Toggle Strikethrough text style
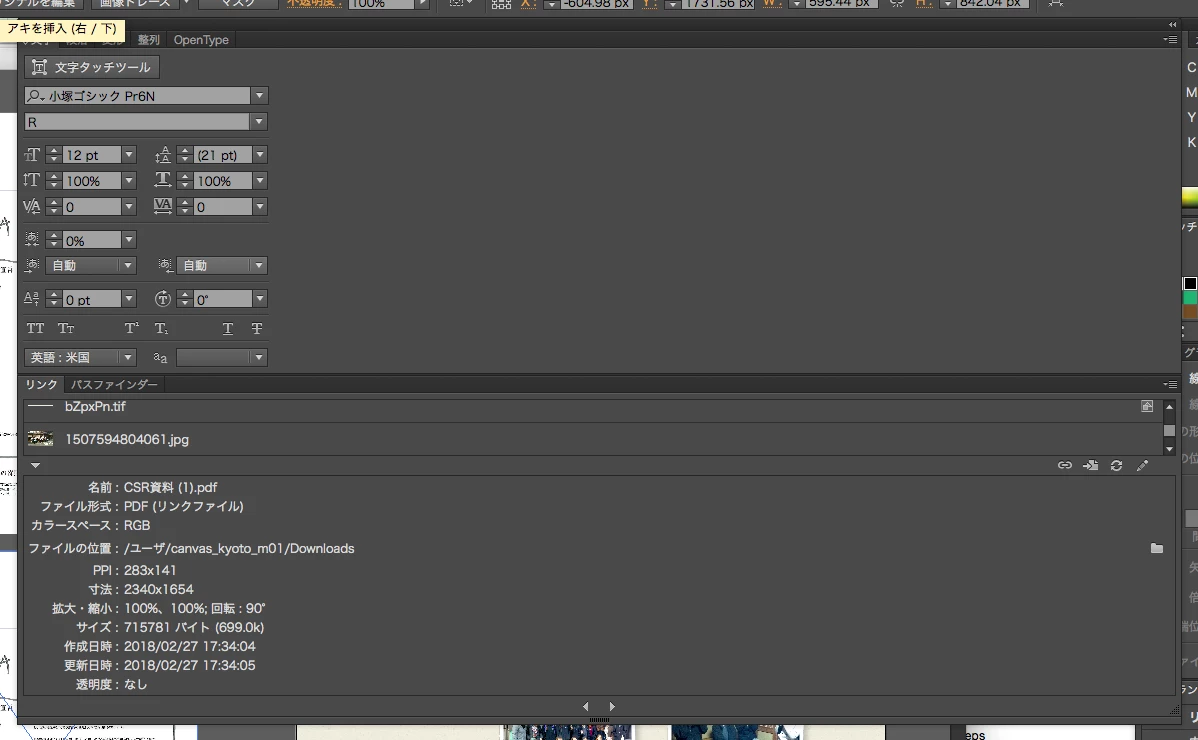Viewport: 1198px width, 740px height. click(257, 328)
